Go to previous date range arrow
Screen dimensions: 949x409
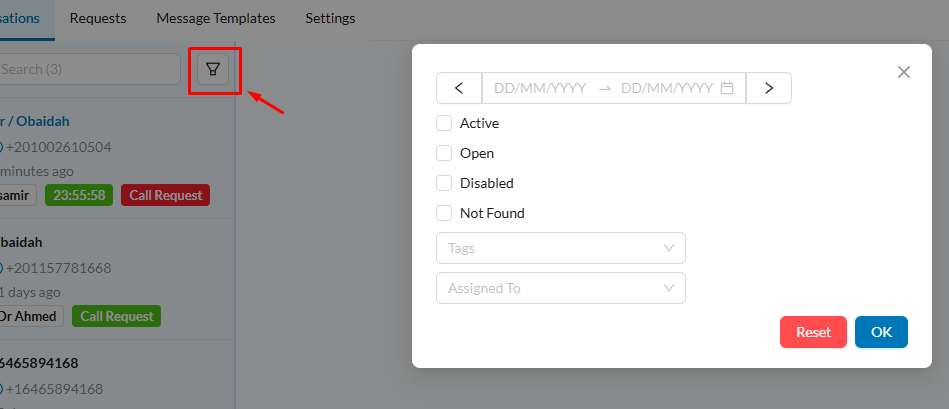pyautogui.click(x=459, y=88)
